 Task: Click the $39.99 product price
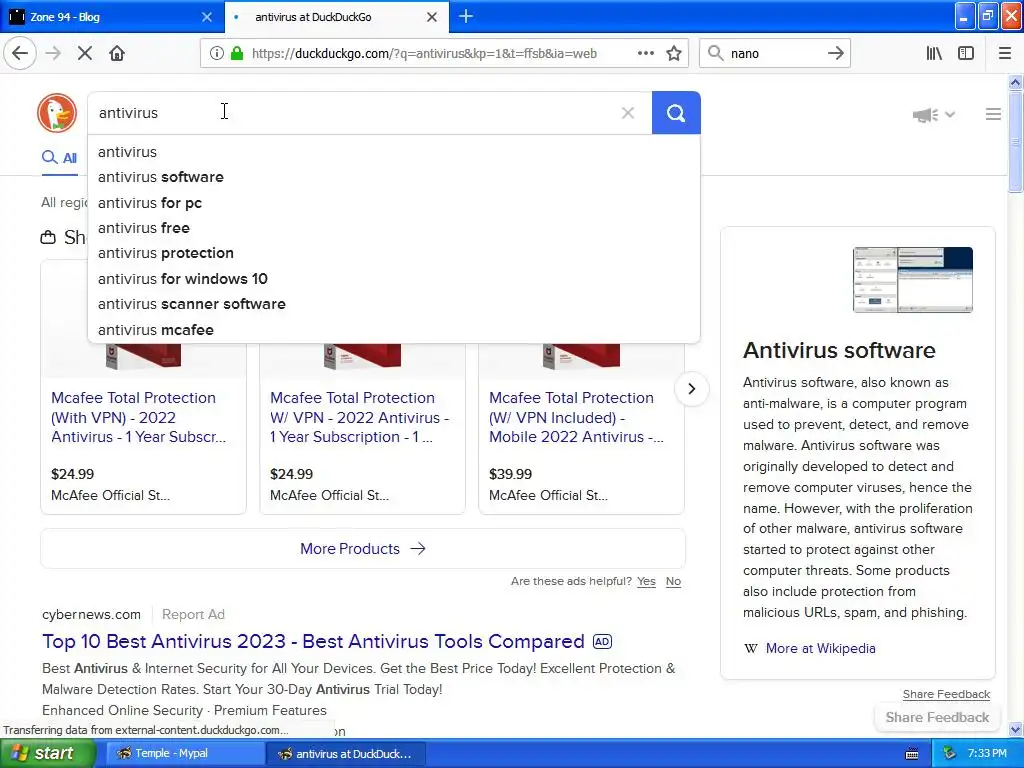(x=511, y=474)
